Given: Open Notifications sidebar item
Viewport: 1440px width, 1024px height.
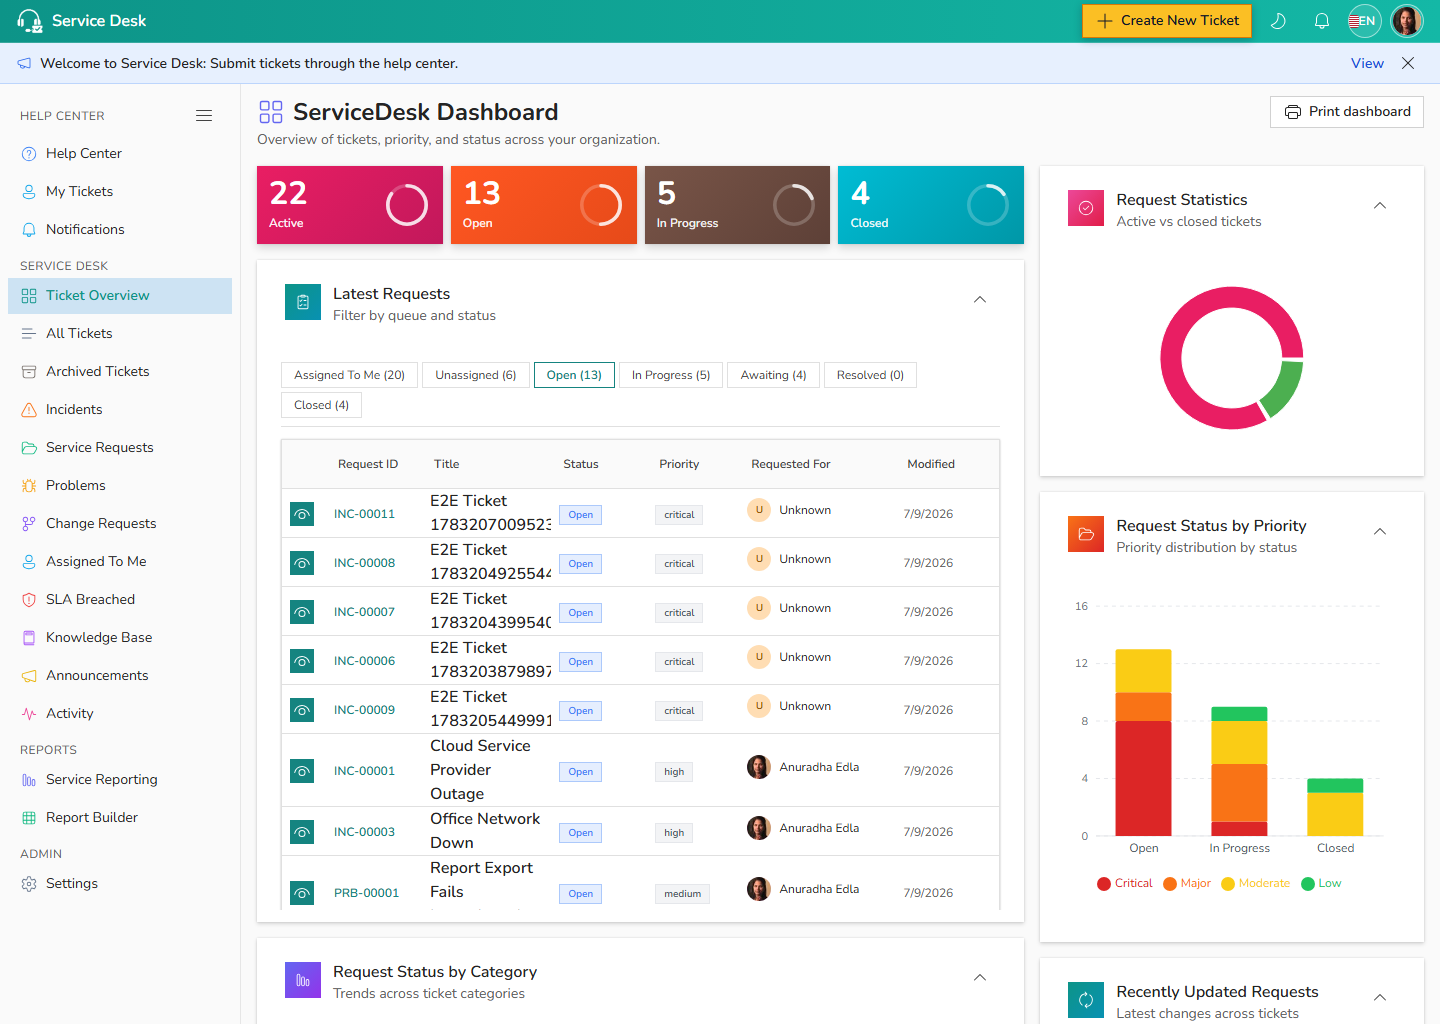Looking at the screenshot, I should coord(120,229).
